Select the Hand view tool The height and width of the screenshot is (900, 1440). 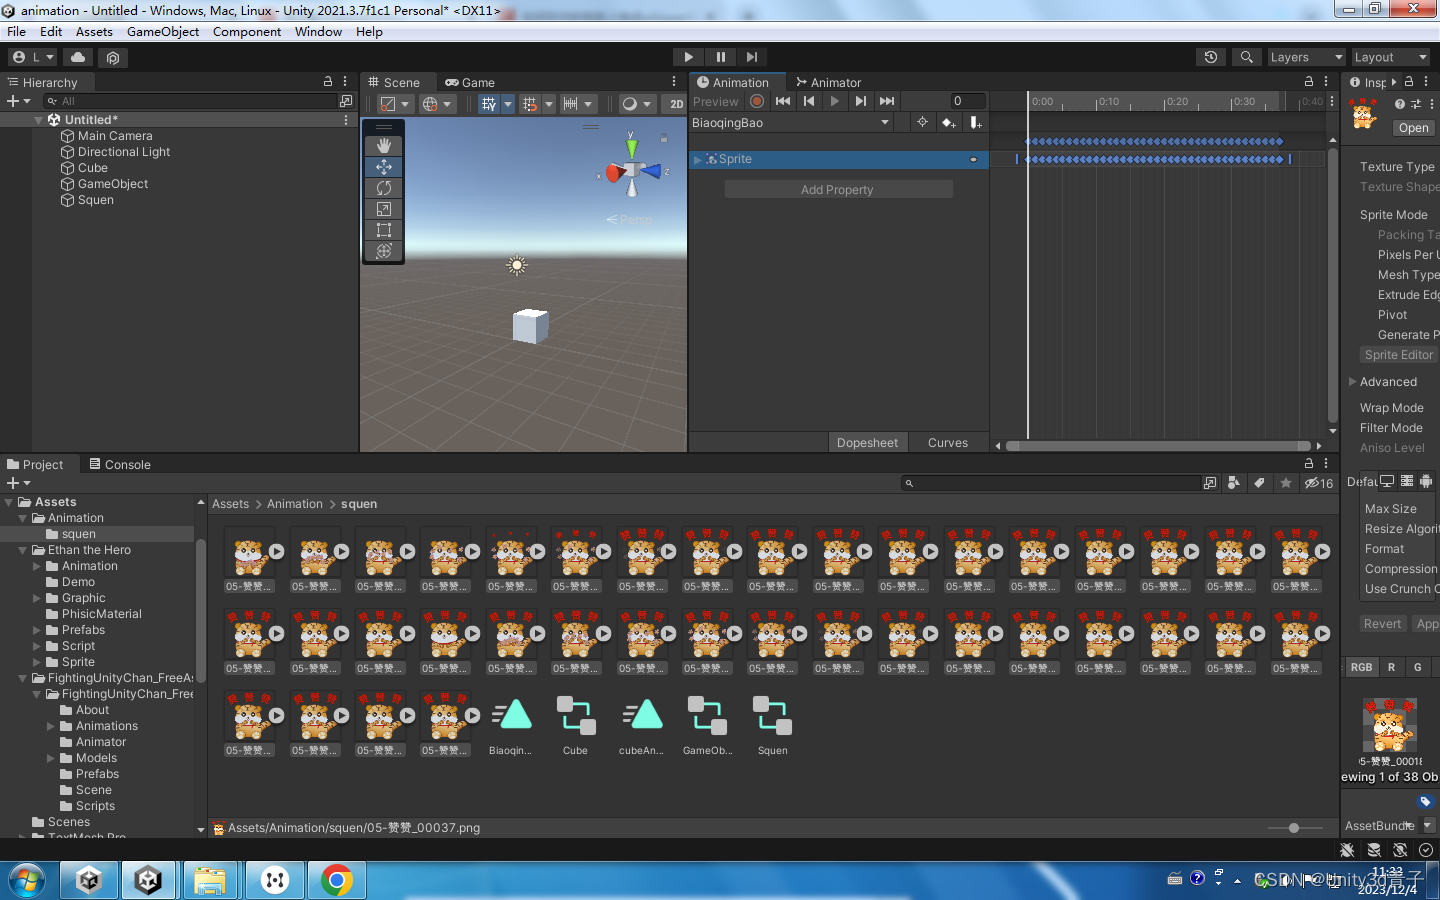[383, 146]
